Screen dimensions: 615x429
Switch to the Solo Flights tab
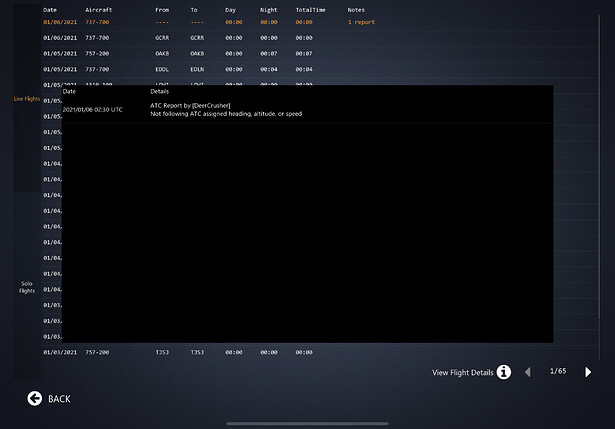[27, 287]
